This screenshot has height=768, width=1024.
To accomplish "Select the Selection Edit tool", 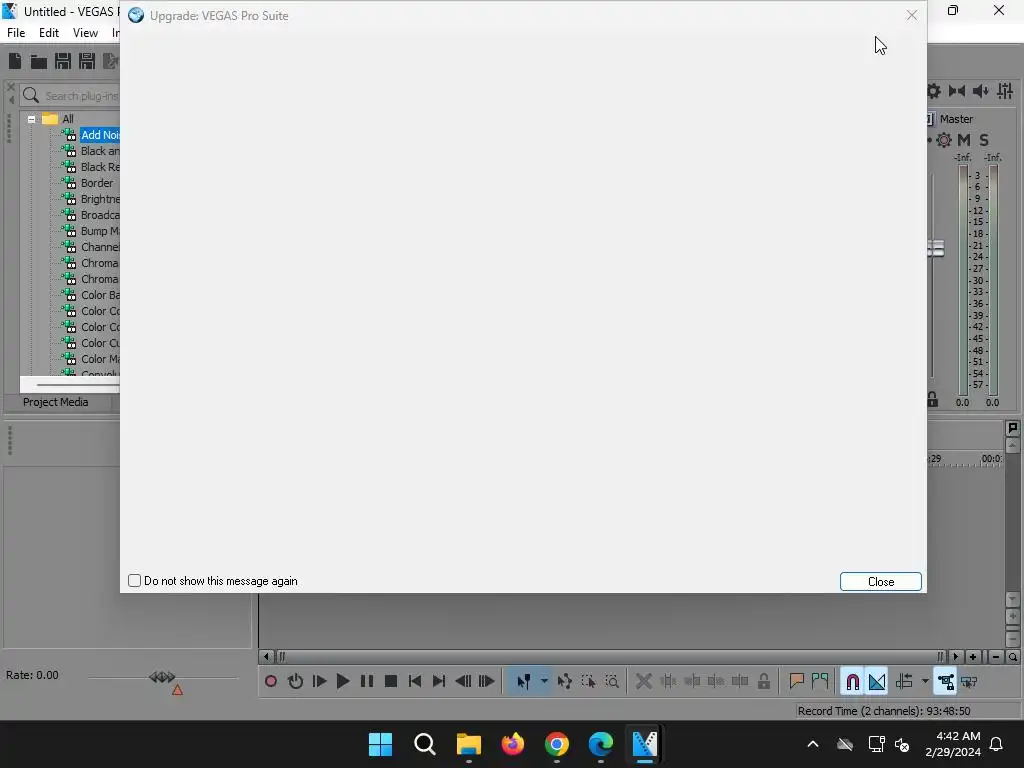I will pos(588,682).
